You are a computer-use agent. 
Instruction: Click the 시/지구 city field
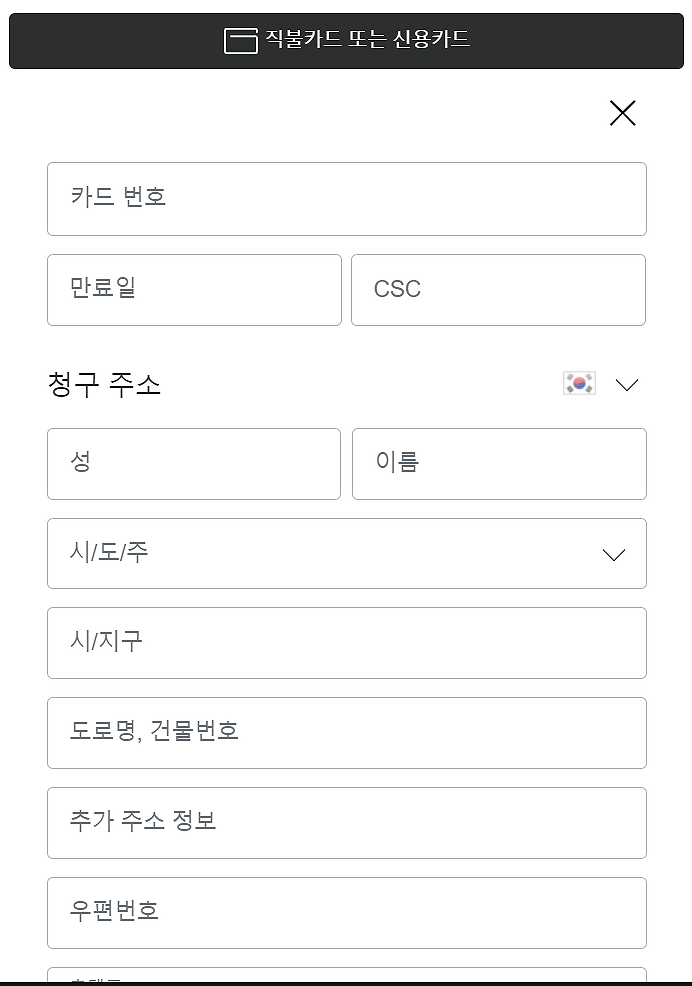(x=347, y=643)
